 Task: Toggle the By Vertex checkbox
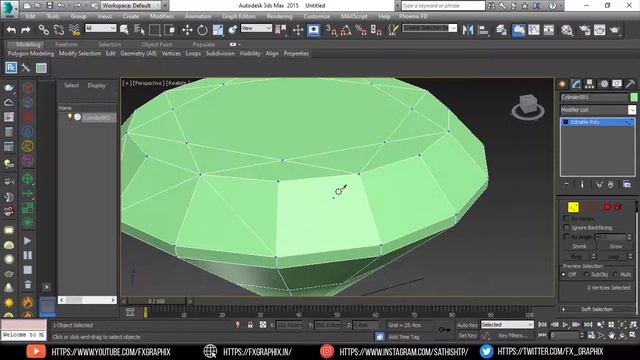566,218
